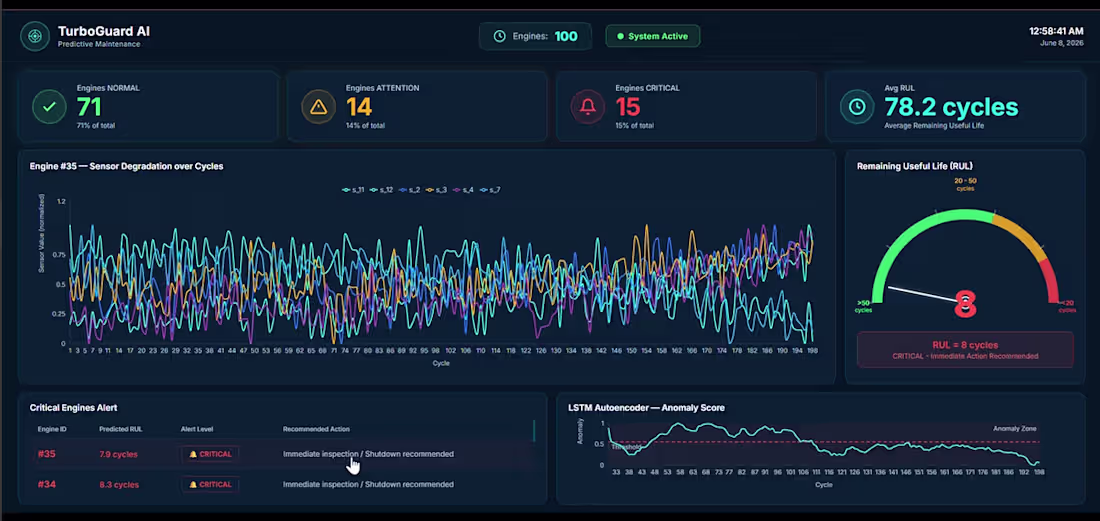Click the System Active status badge
The image size is (1100, 521).
[x=652, y=36]
